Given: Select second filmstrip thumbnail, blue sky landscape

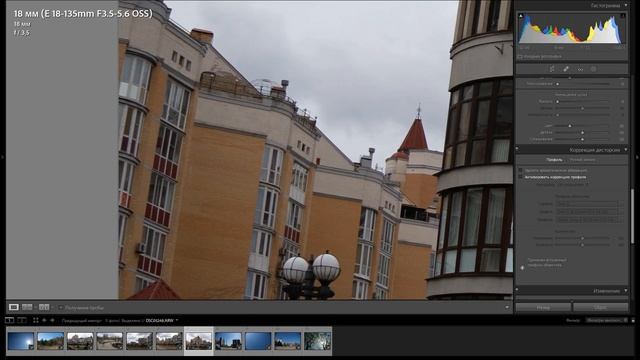Looking at the screenshot, I should pos(51,341).
